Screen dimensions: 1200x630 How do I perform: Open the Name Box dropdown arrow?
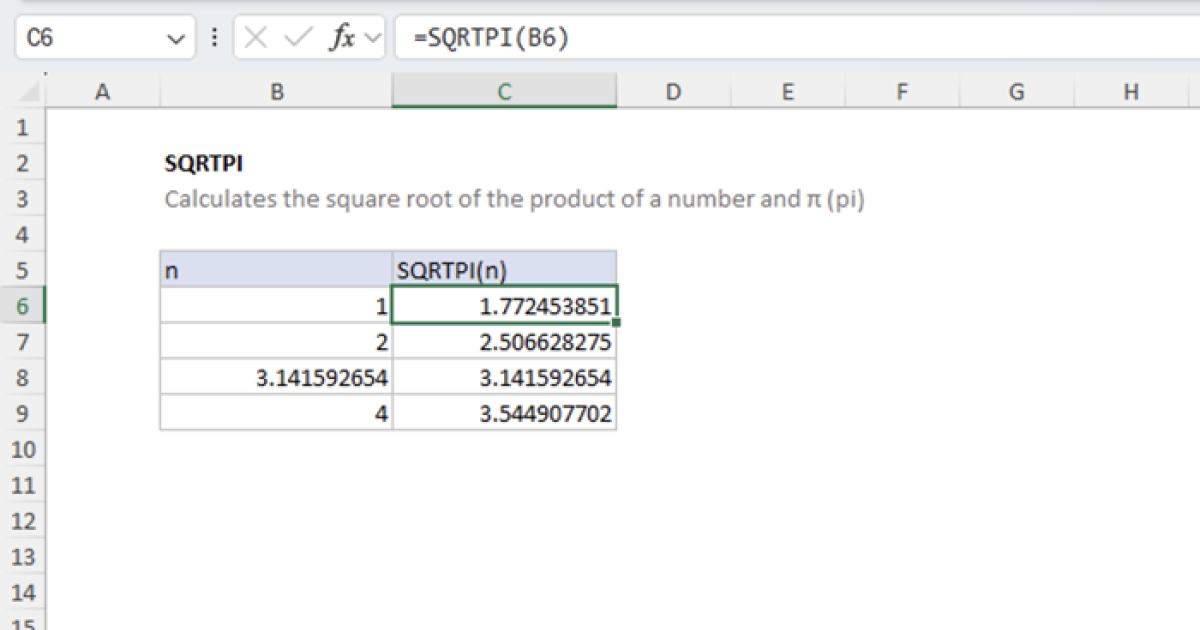click(176, 38)
